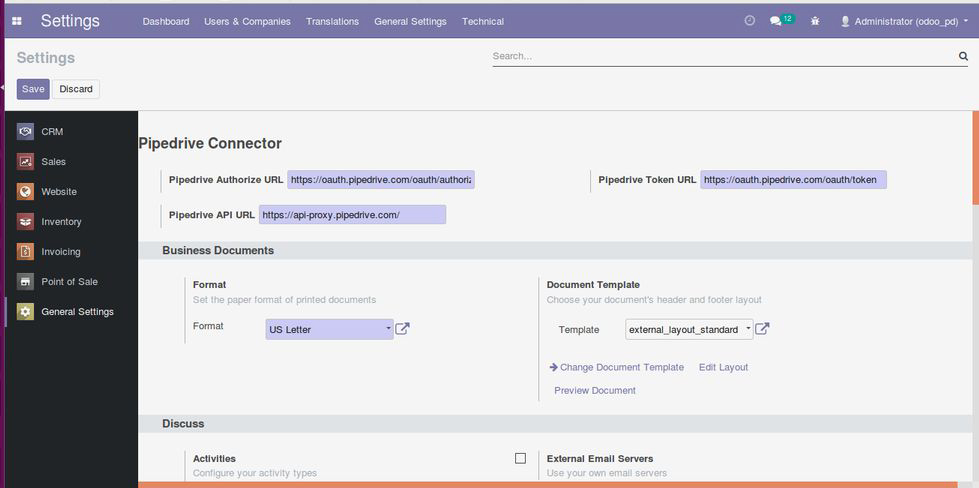Click the Pipedrive API URL field
This screenshot has width=979, height=488.
(352, 215)
